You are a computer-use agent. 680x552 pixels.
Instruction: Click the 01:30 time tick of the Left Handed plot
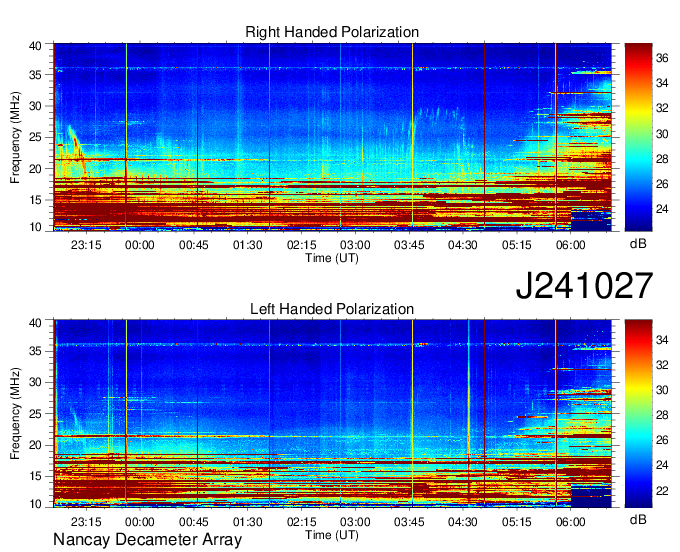[x=248, y=522]
